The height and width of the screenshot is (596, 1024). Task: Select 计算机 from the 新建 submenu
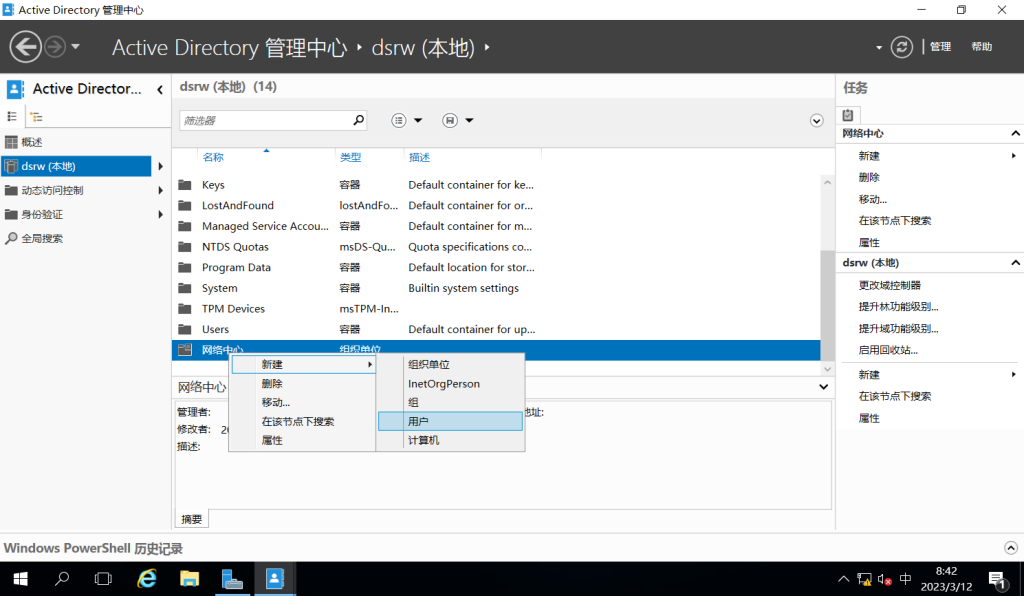(451, 441)
